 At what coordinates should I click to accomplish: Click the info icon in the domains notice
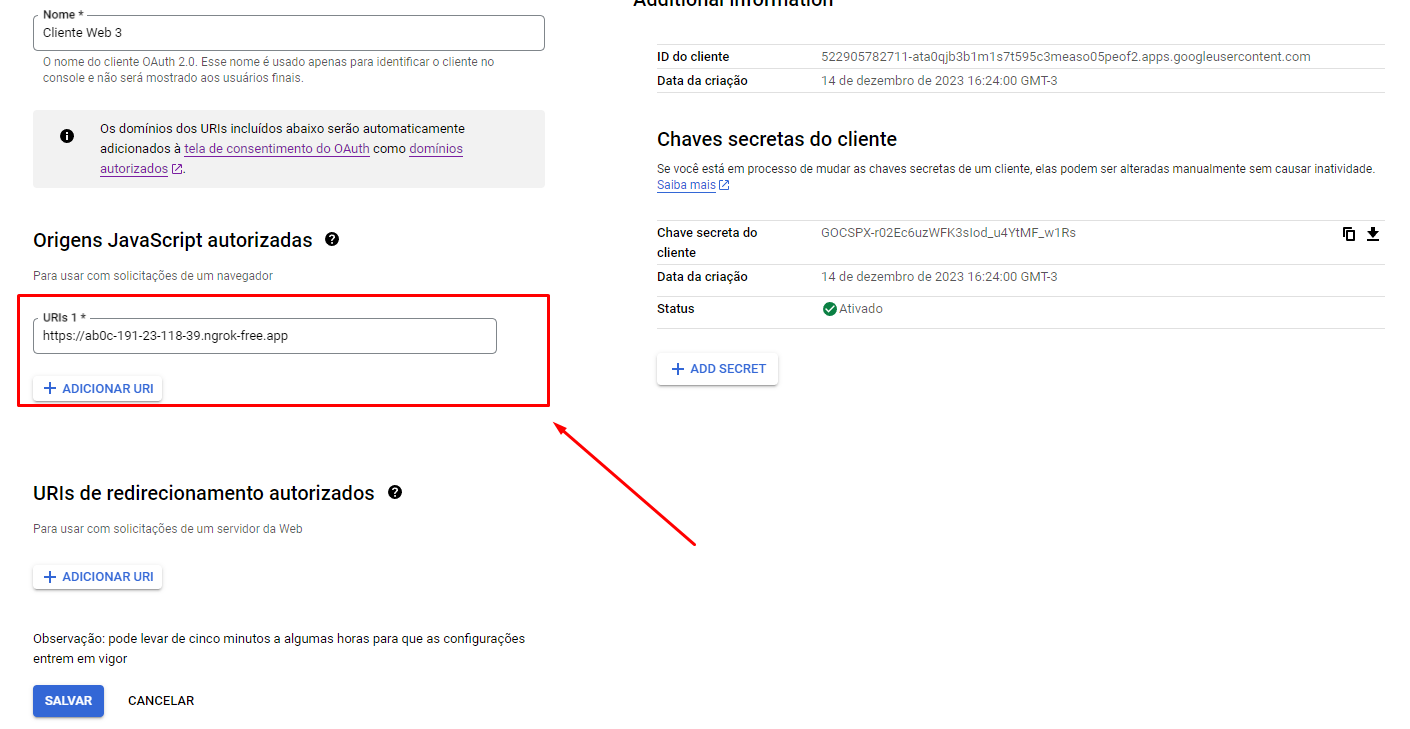point(66,135)
